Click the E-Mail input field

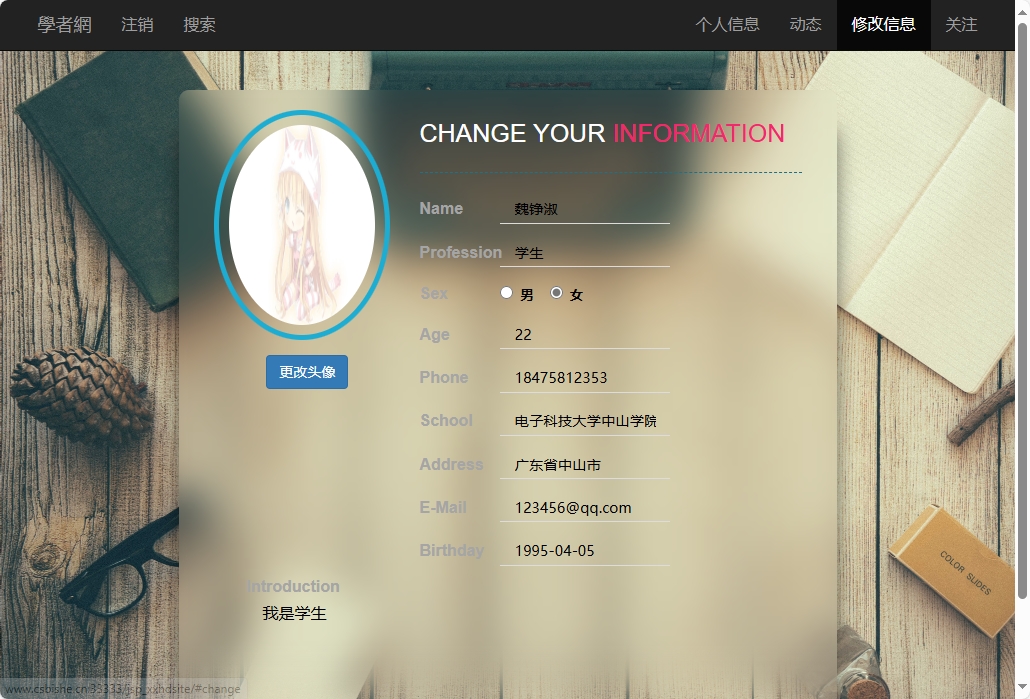[x=585, y=507]
